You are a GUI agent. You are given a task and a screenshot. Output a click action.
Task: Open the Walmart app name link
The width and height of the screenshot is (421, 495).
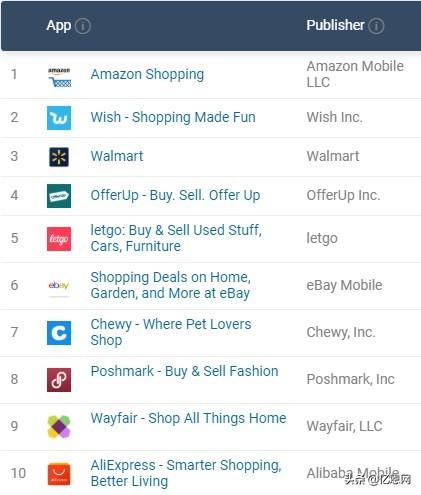117,156
